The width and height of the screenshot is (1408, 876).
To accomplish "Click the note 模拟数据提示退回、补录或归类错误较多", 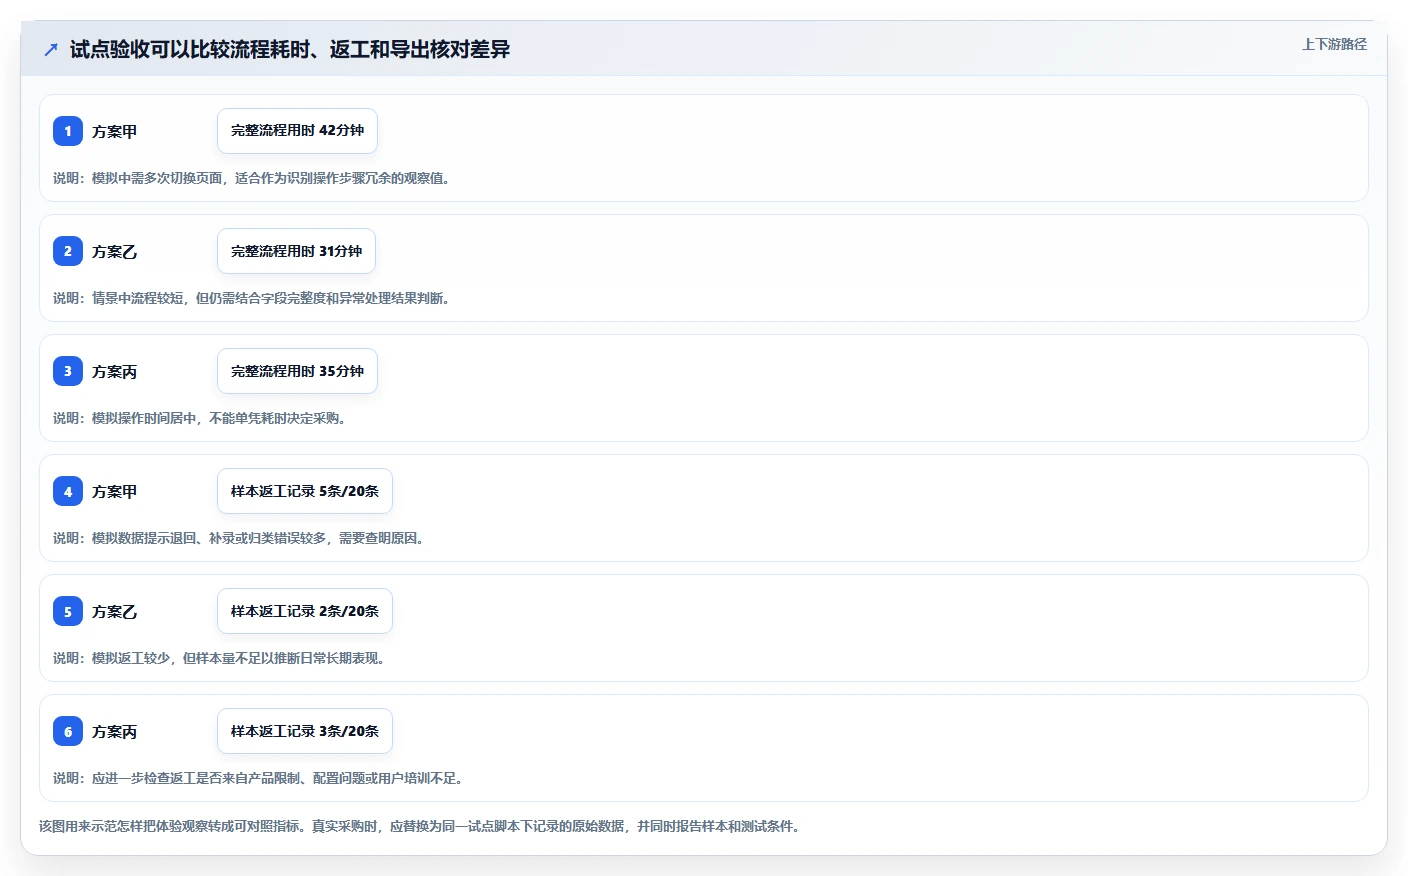I will click(x=241, y=538).
